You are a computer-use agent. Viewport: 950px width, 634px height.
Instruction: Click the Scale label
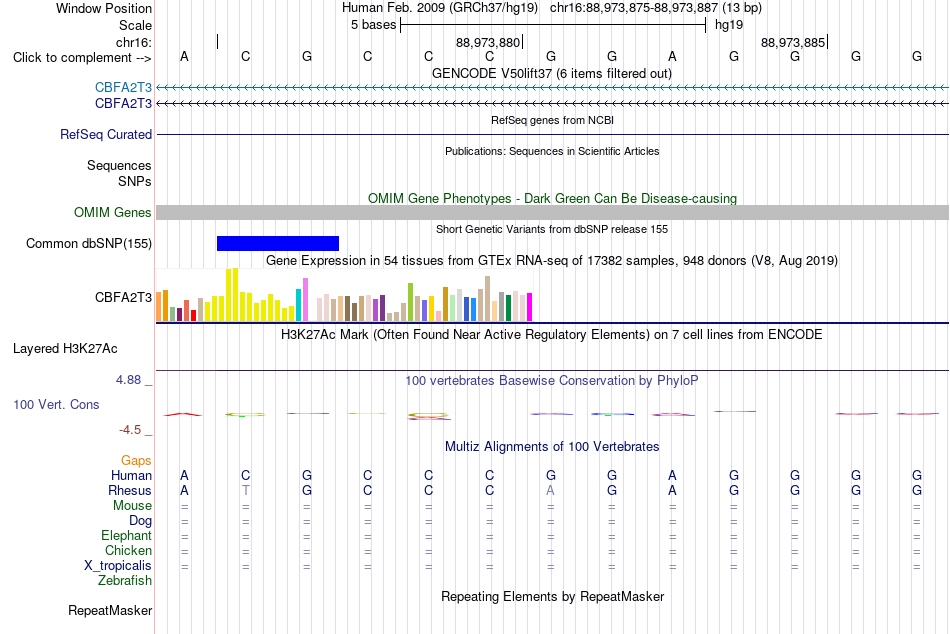click(x=135, y=25)
